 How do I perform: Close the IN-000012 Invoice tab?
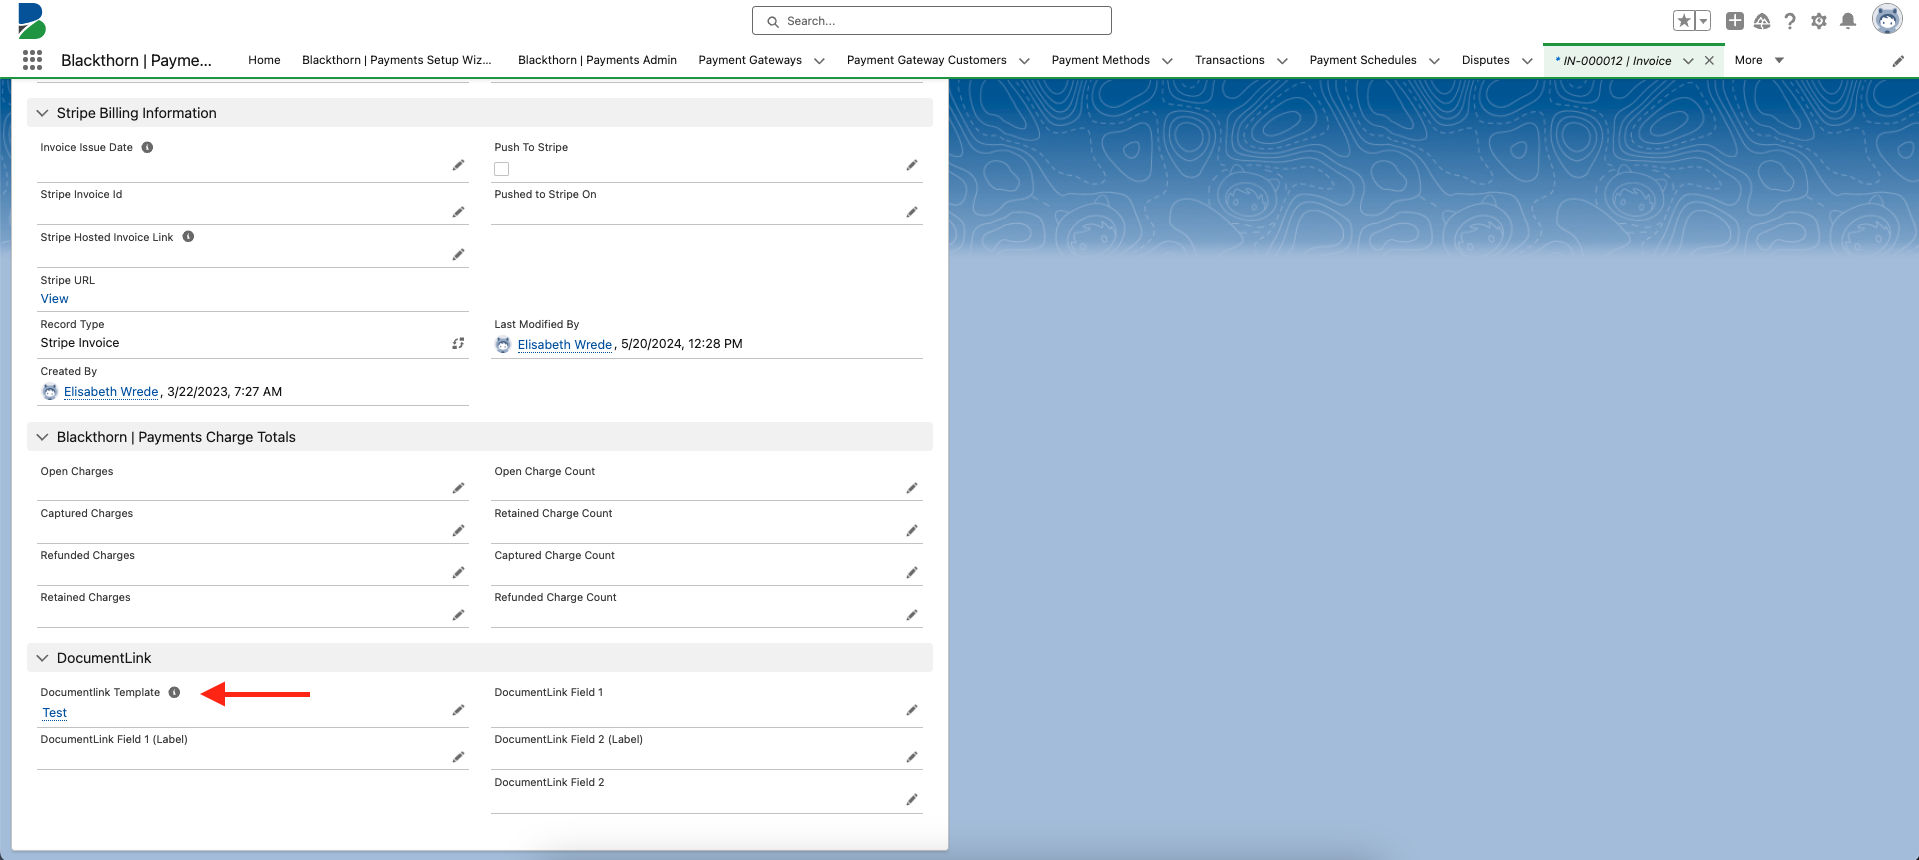tap(1709, 61)
